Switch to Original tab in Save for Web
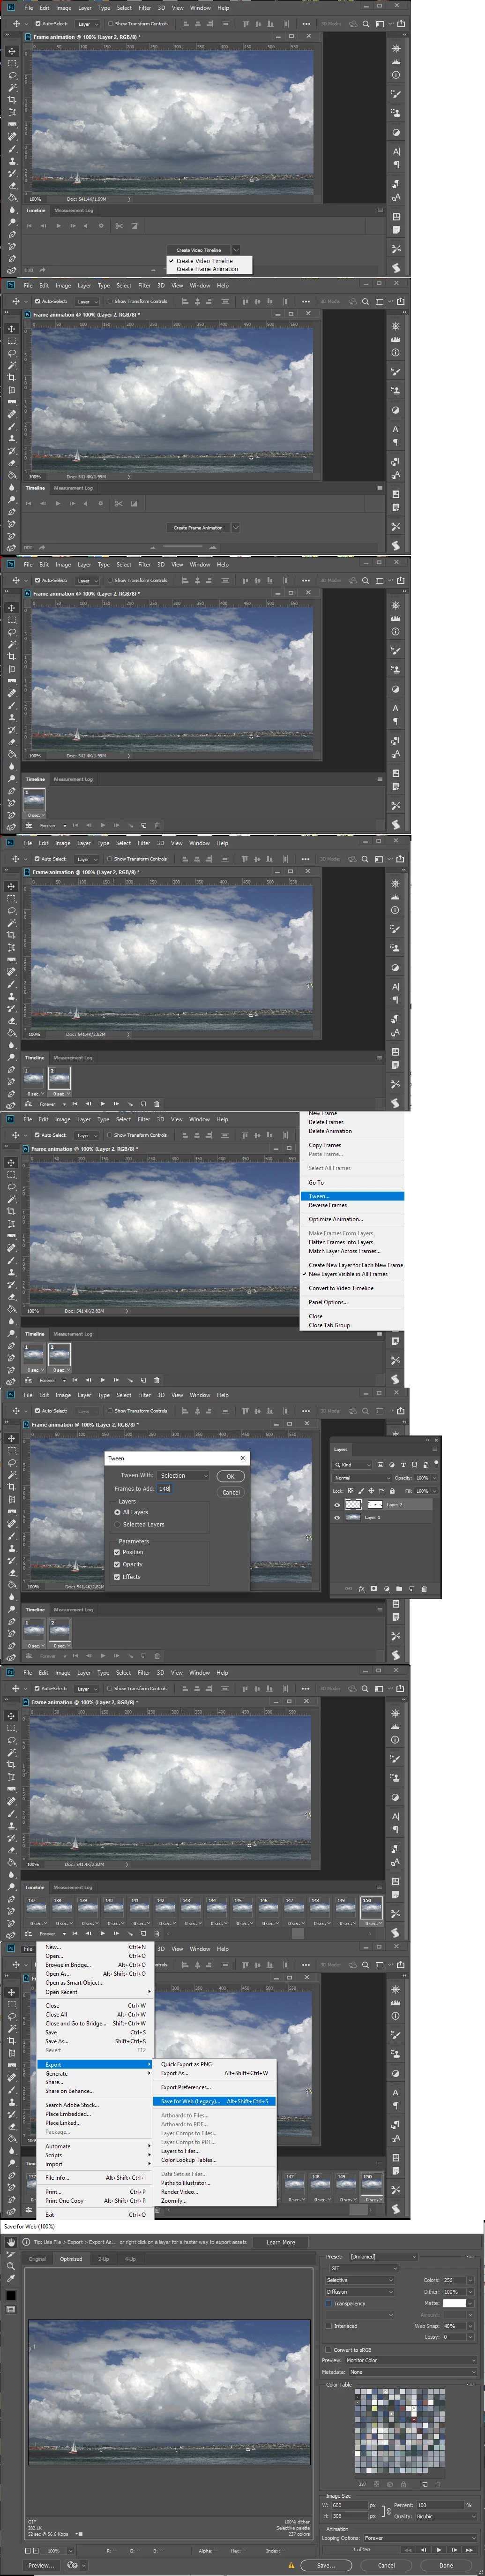Viewport: 485px width, 2576px height. coord(37,2259)
